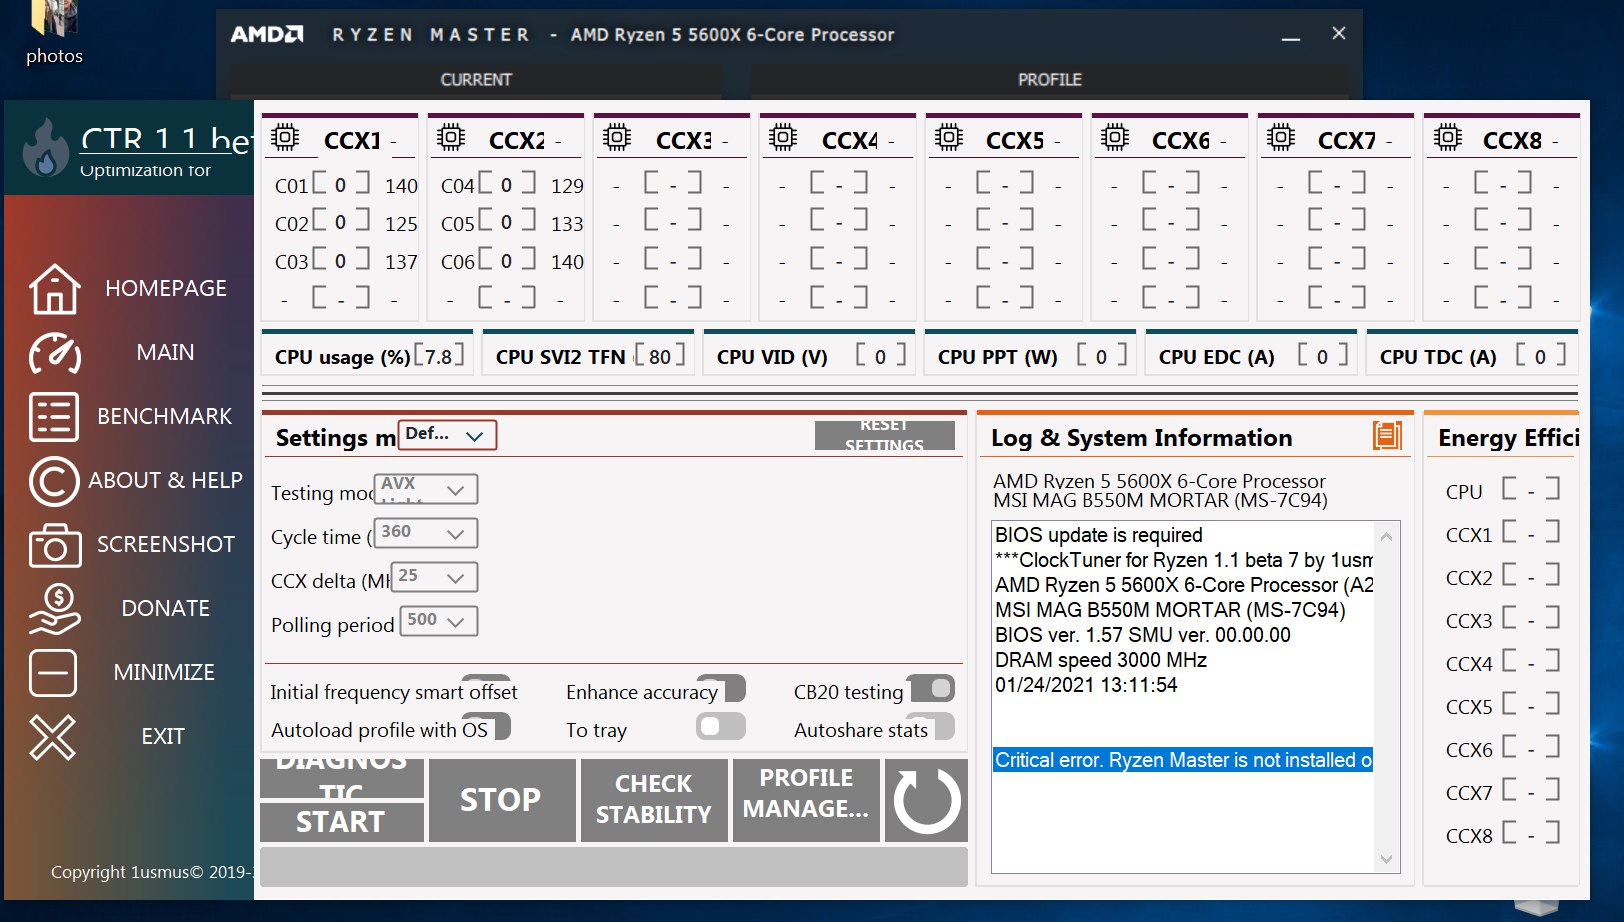
Task: Click the CCX8 chip icon
Action: [x=1447, y=137]
